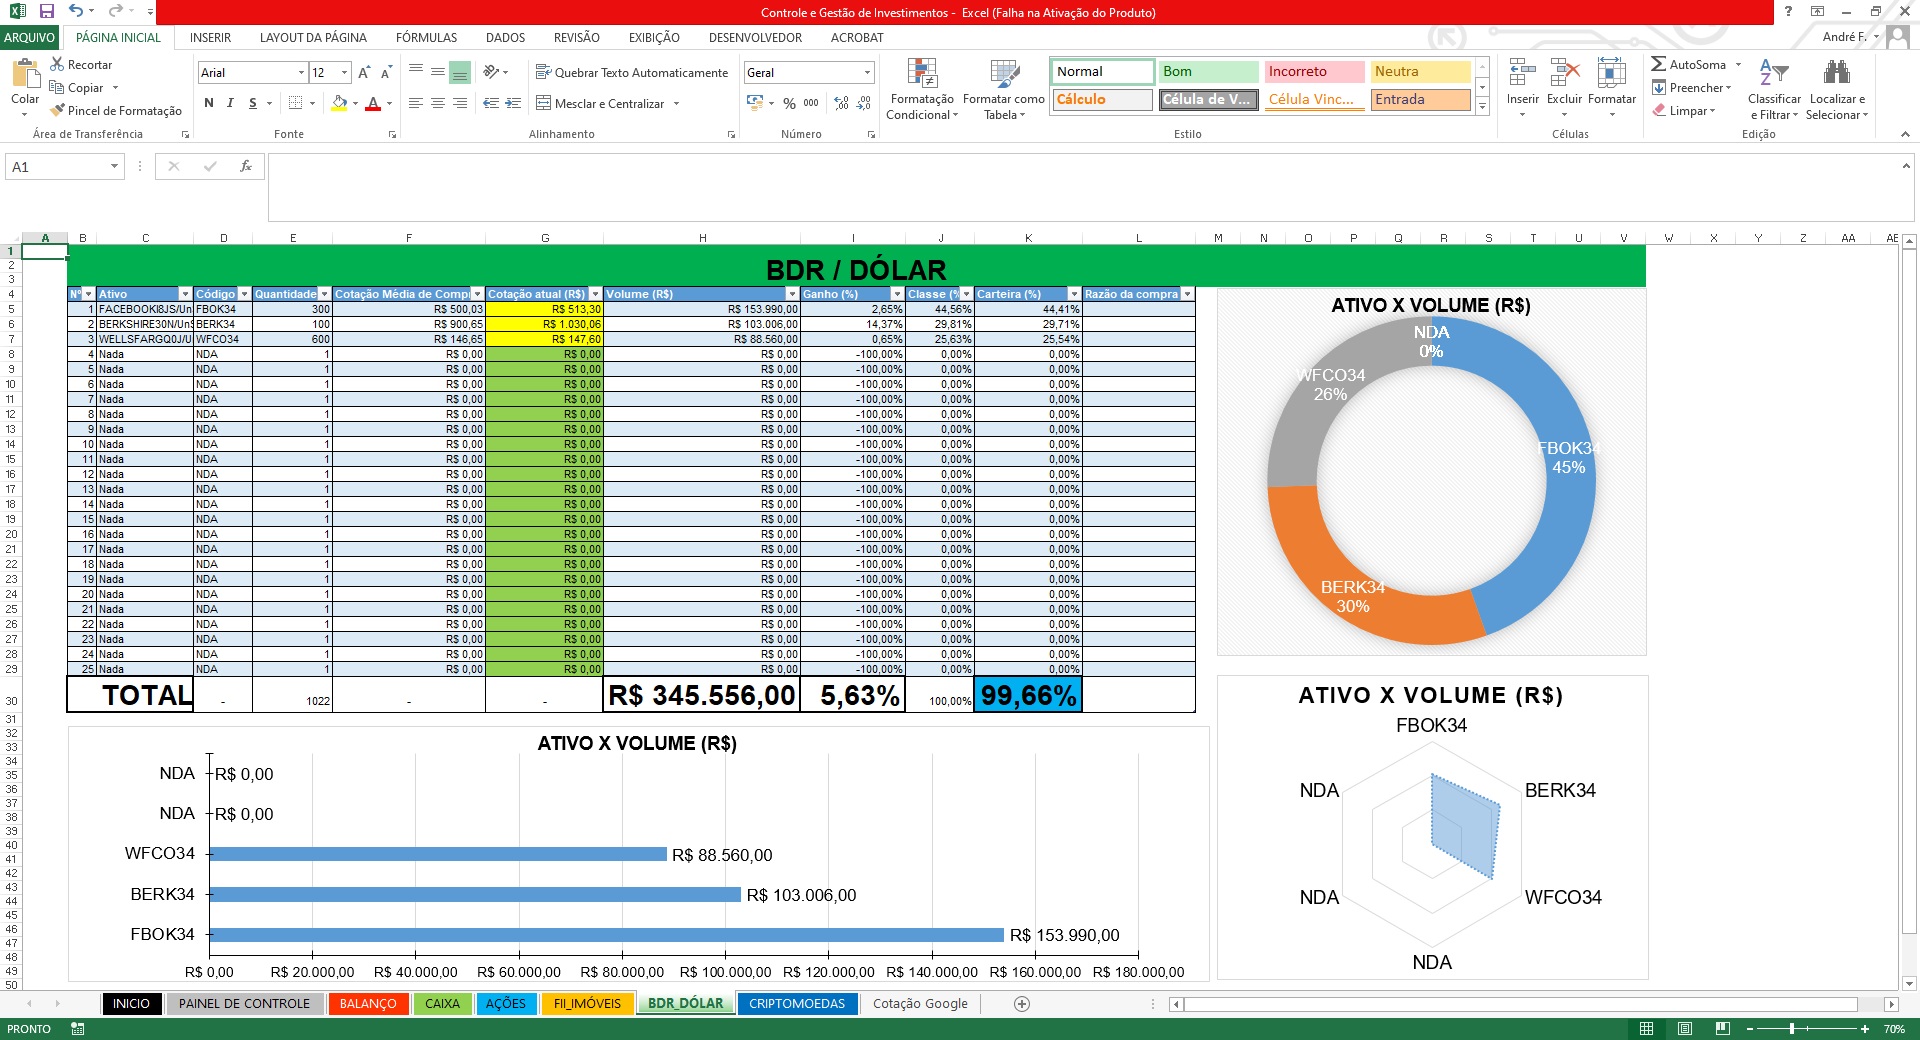Switch to page layout view in status bar

pos(1685,1028)
